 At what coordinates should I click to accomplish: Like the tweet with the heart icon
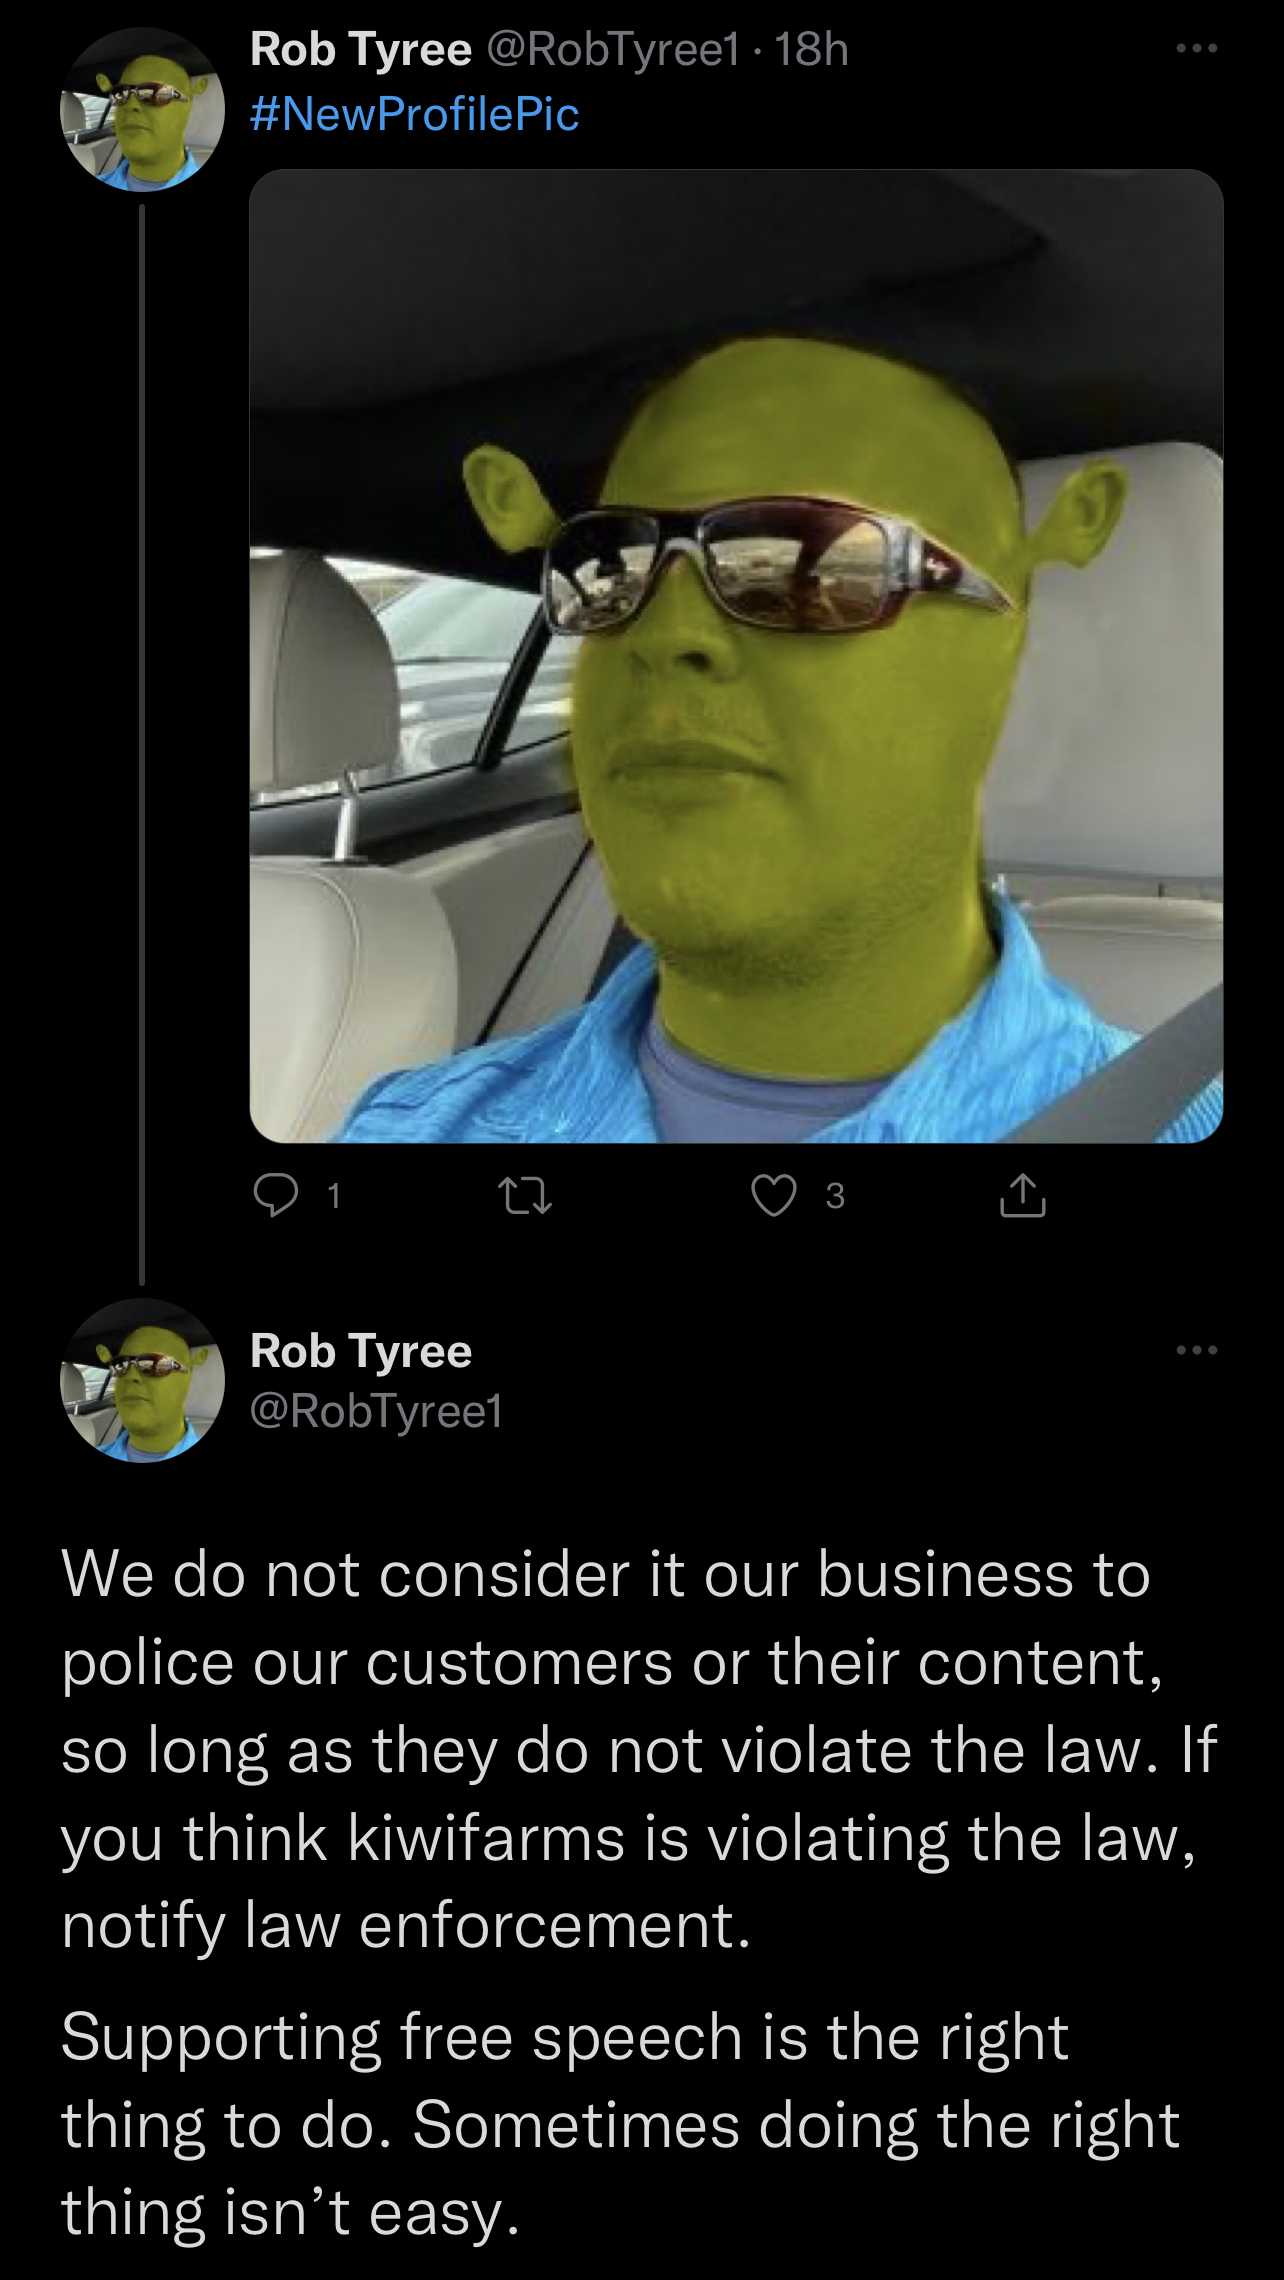[774, 1196]
